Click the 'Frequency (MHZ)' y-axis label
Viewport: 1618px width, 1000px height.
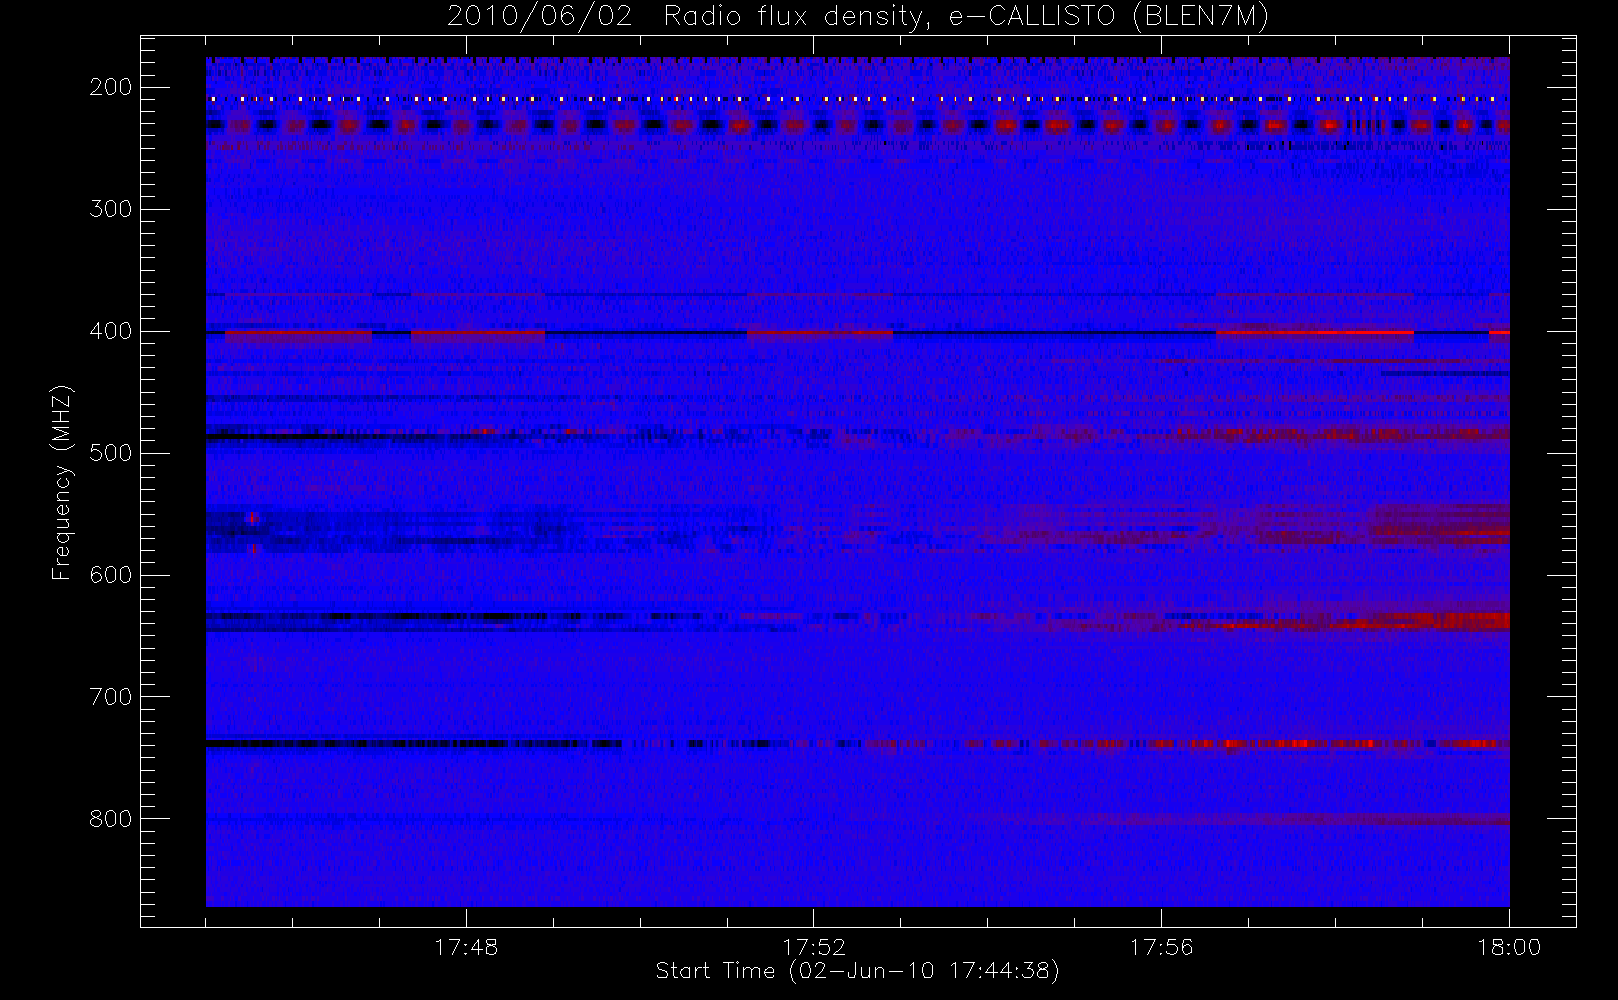(62, 482)
